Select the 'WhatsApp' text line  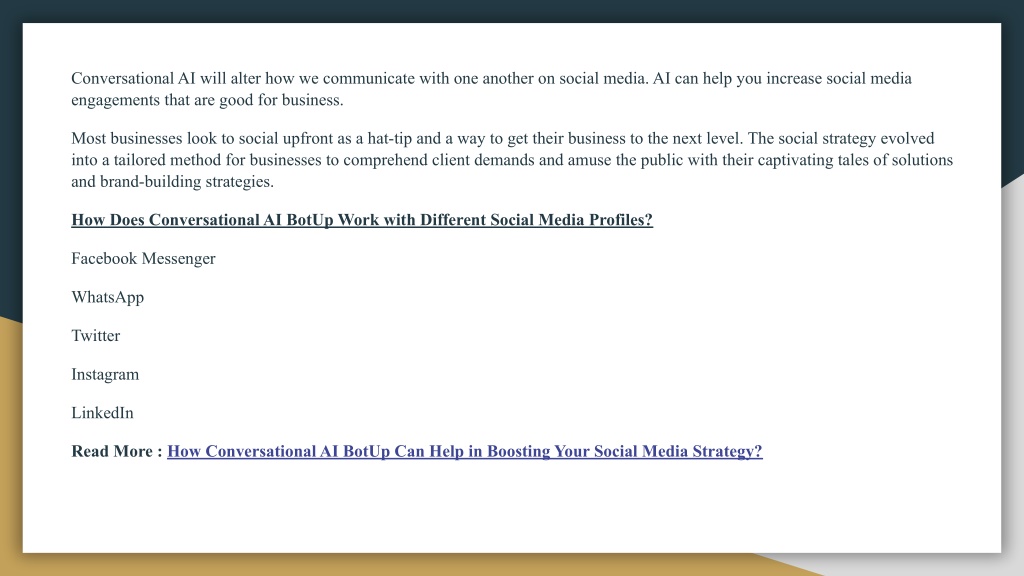pos(108,297)
